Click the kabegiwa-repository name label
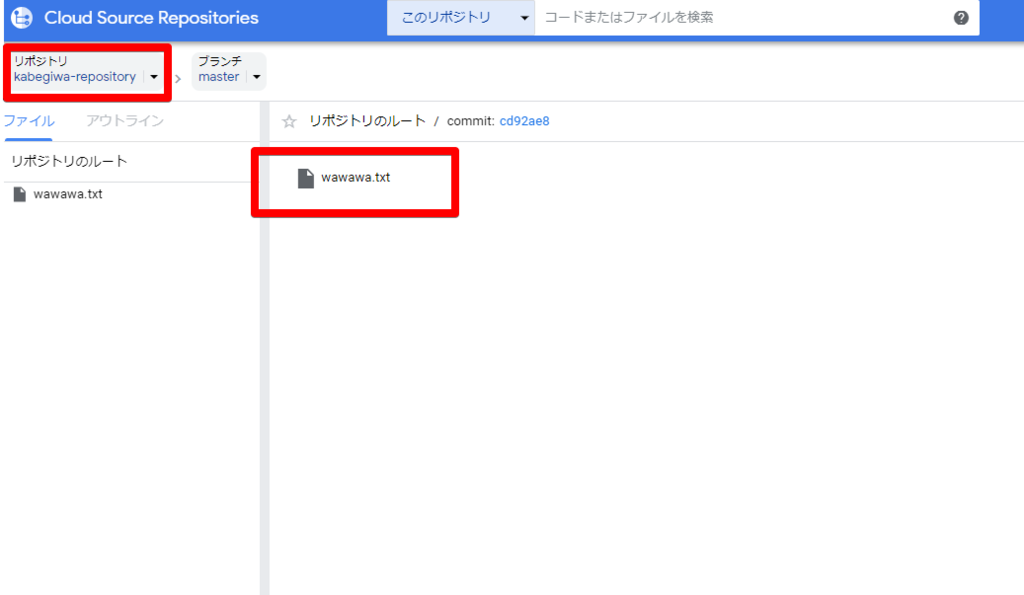Screen dimensions: 1024x595 [75, 76]
